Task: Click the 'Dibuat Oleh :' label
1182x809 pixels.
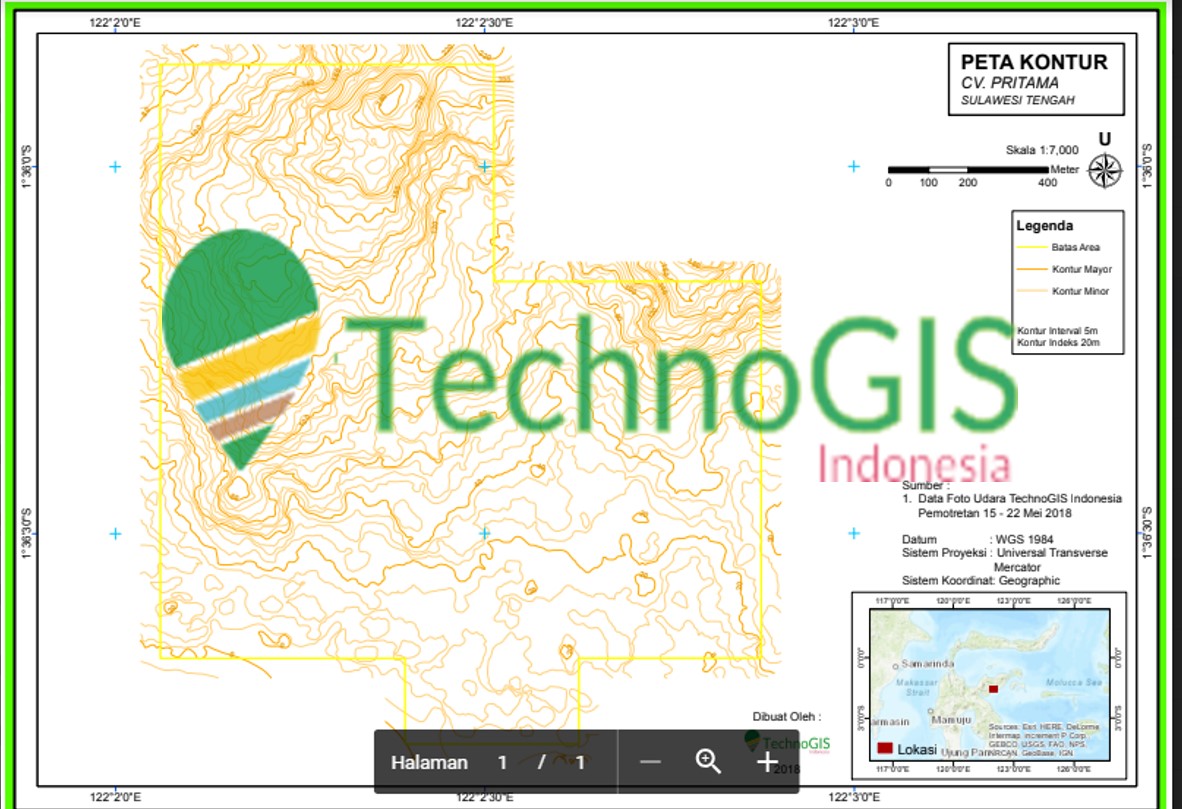Action: (x=786, y=716)
